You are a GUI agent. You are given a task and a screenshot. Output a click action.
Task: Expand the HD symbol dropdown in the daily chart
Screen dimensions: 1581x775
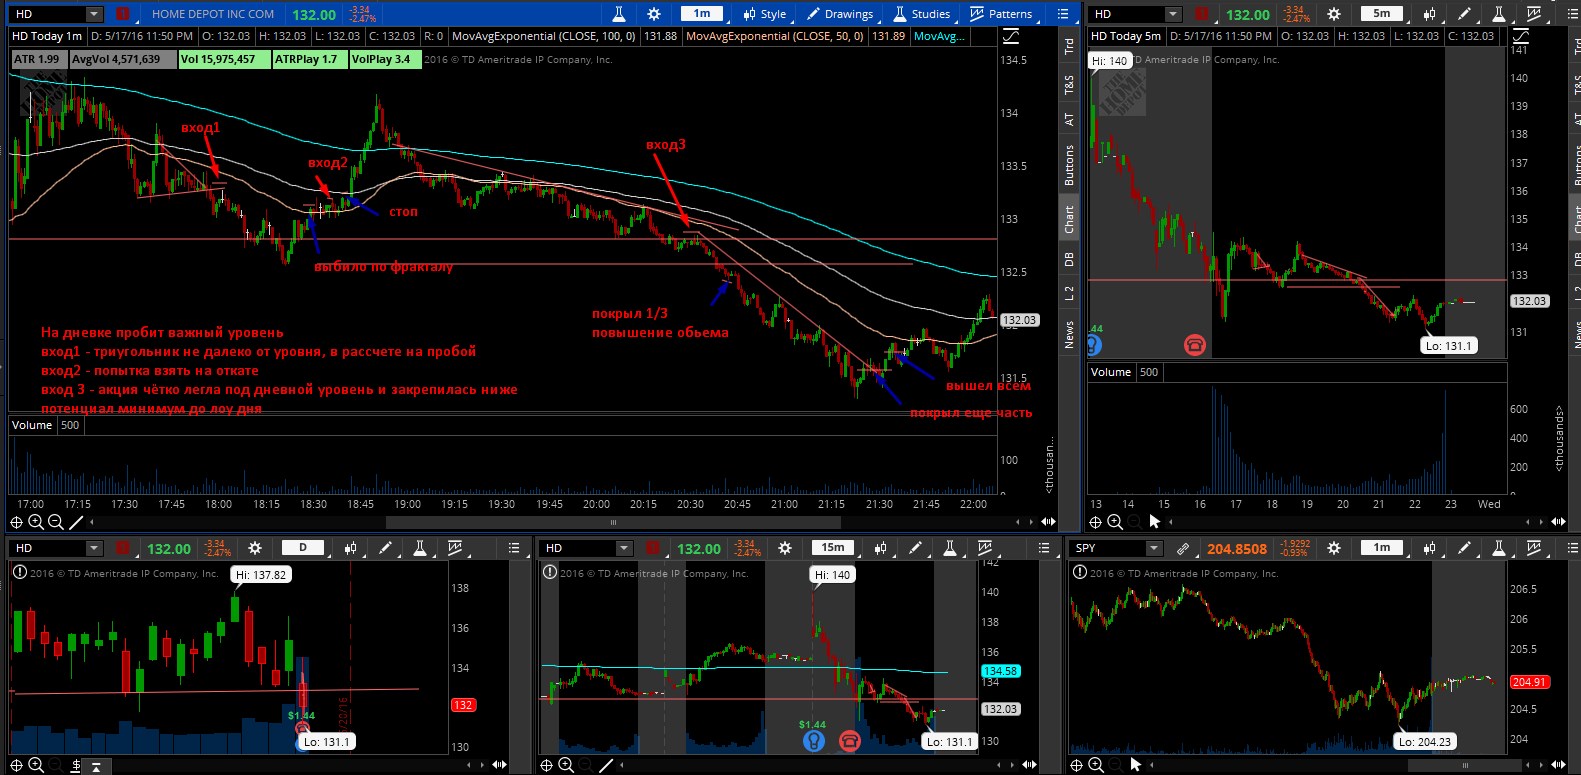94,548
